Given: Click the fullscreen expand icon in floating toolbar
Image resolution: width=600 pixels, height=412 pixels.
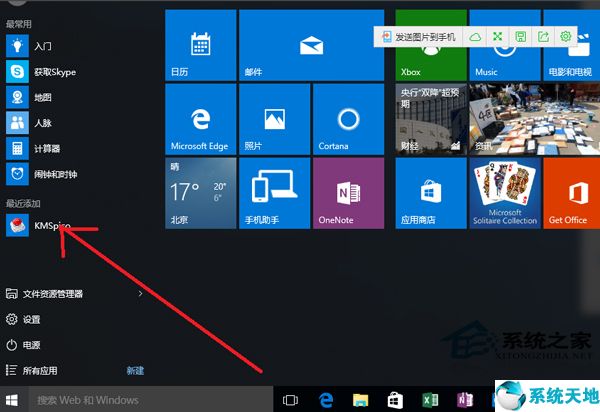Looking at the screenshot, I should tap(497, 37).
